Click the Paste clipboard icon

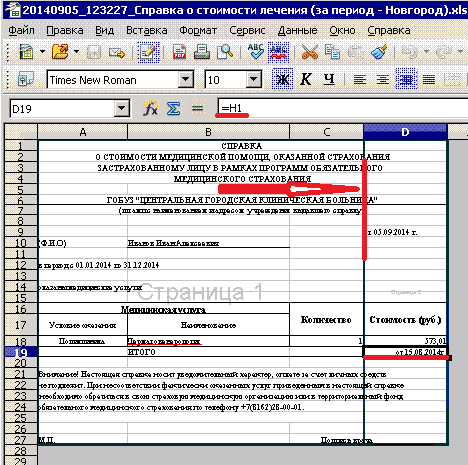[355, 52]
